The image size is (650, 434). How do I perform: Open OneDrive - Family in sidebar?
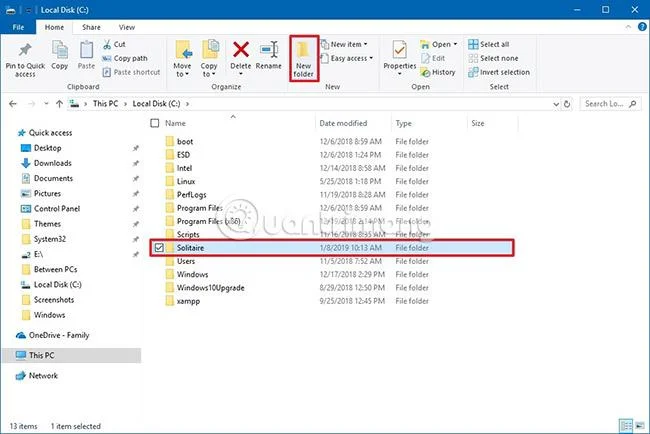[x=53, y=335]
